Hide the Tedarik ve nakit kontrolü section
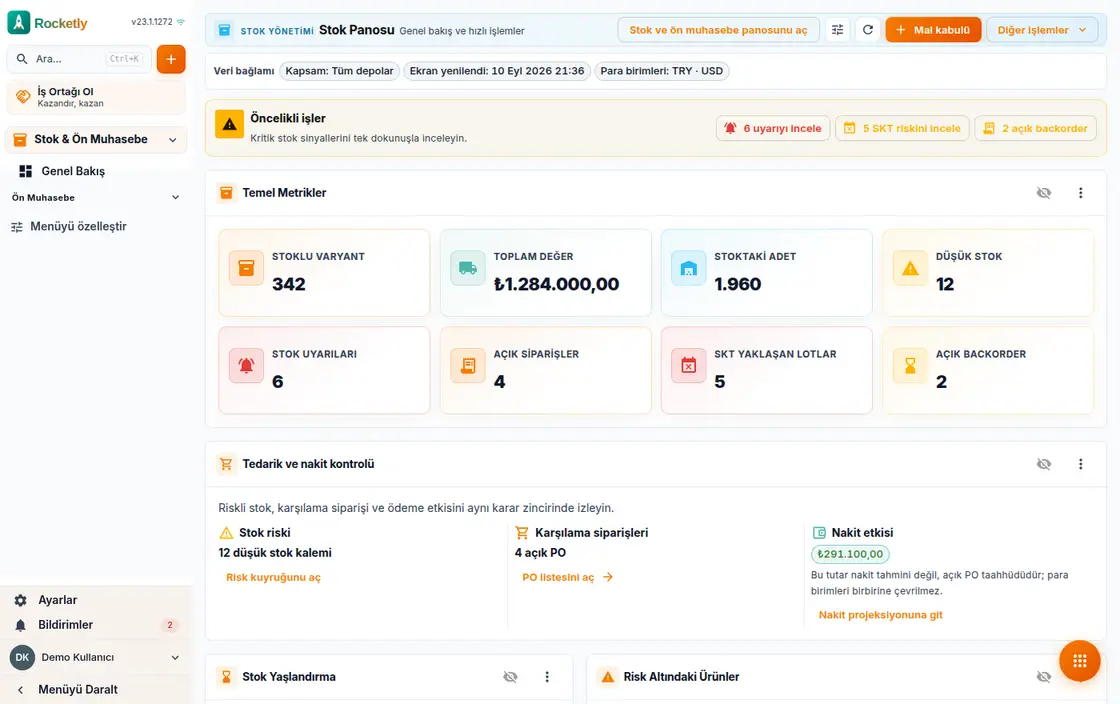Screen dimensions: 1120x704 pyautogui.click(x=1044, y=464)
